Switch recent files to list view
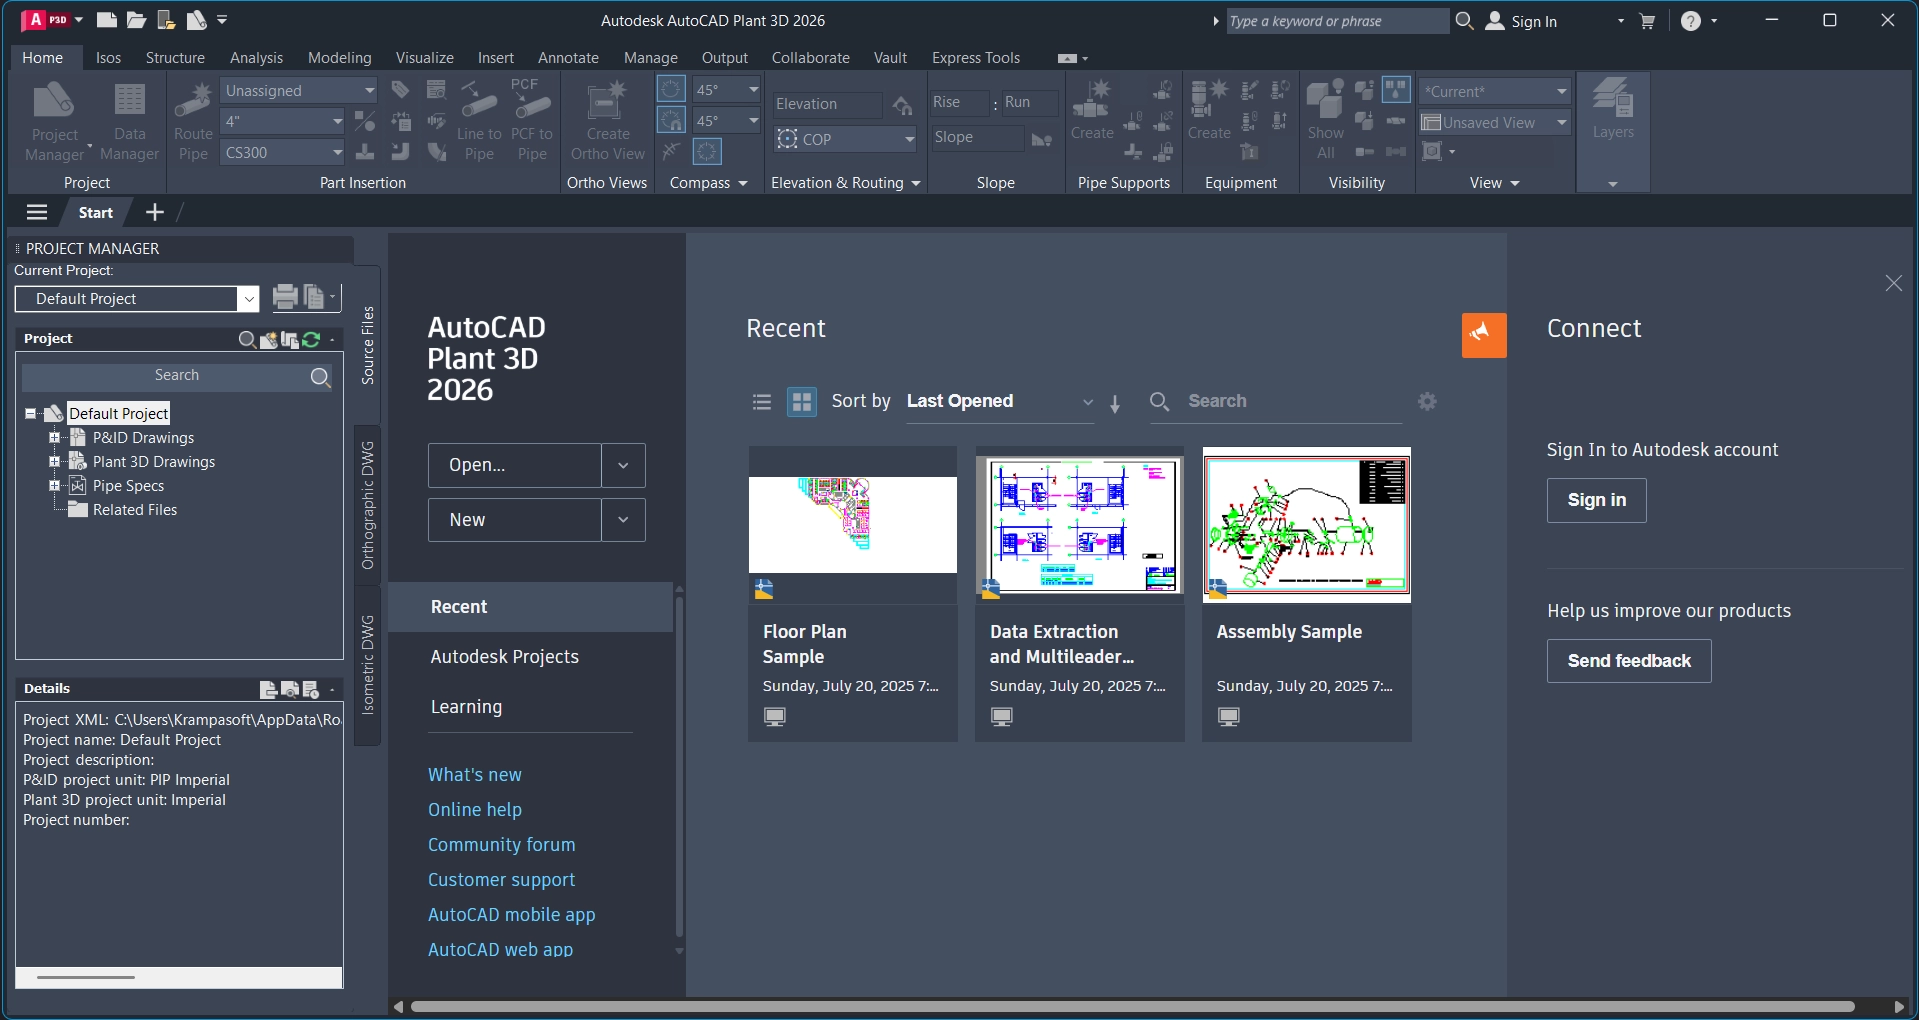Viewport: 1919px width, 1020px height. pos(762,402)
